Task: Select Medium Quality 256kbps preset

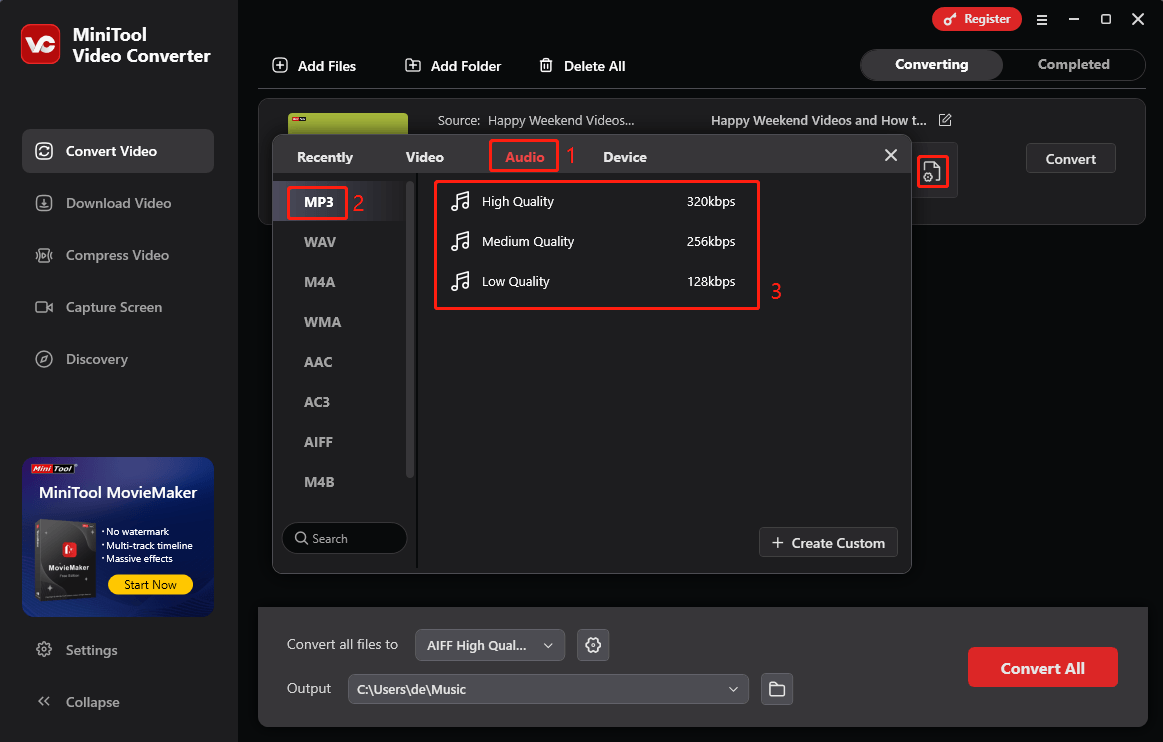Action: [x=594, y=241]
